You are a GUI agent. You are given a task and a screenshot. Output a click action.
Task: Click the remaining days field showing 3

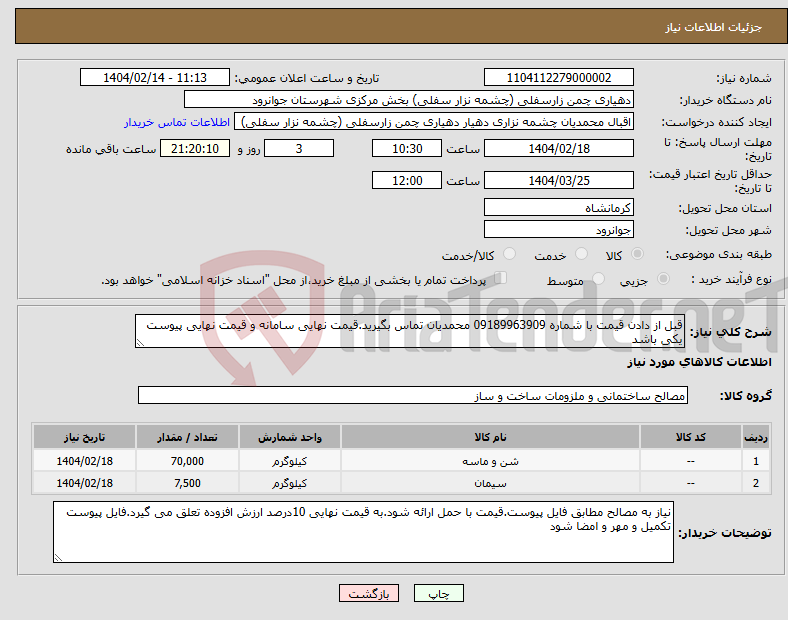[299, 148]
